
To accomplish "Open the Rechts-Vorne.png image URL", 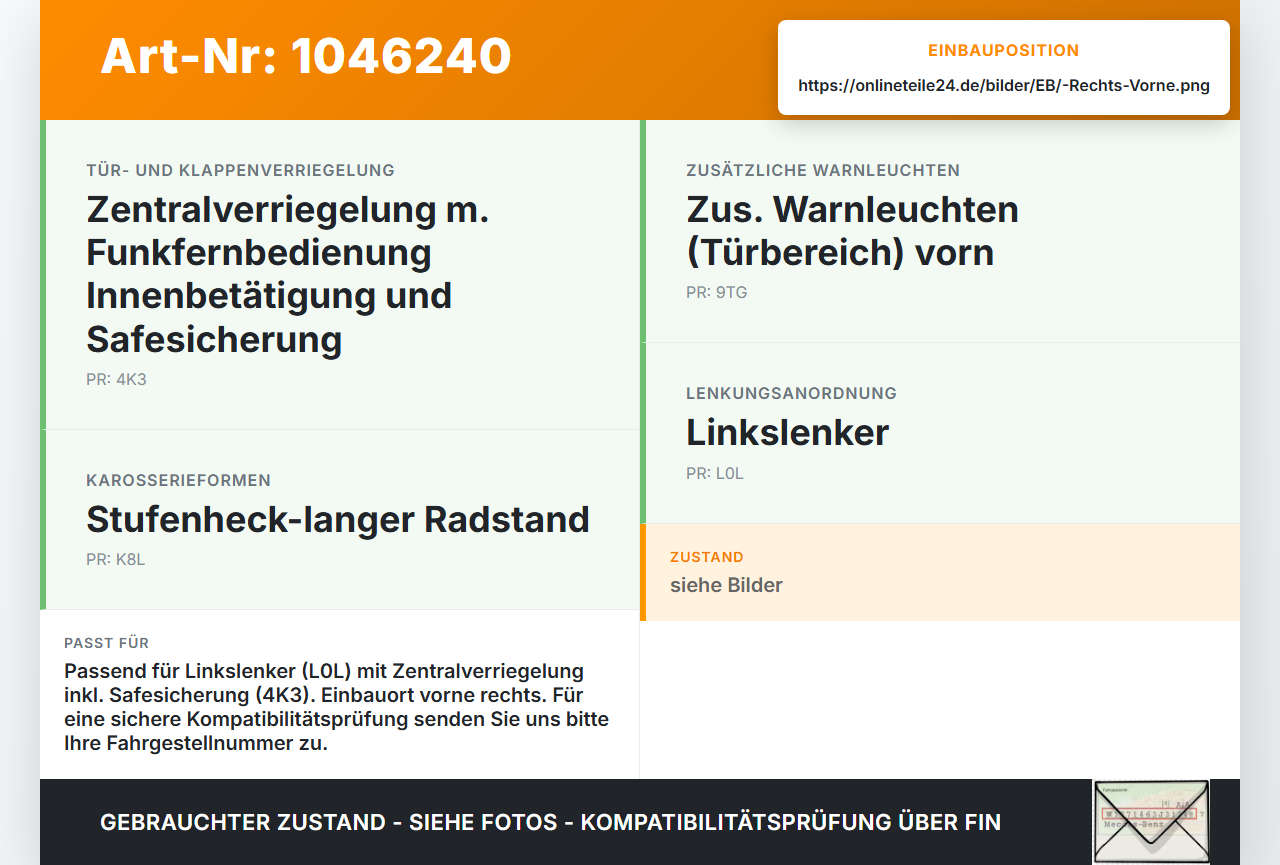I will pyautogui.click(x=1004, y=85).
